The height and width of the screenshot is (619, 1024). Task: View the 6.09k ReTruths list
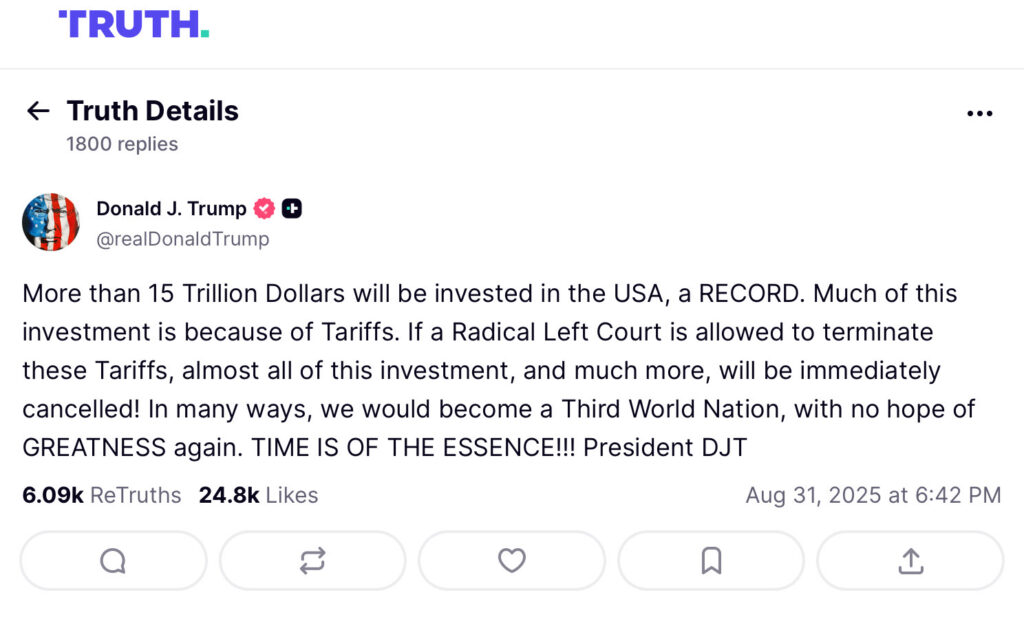102,495
